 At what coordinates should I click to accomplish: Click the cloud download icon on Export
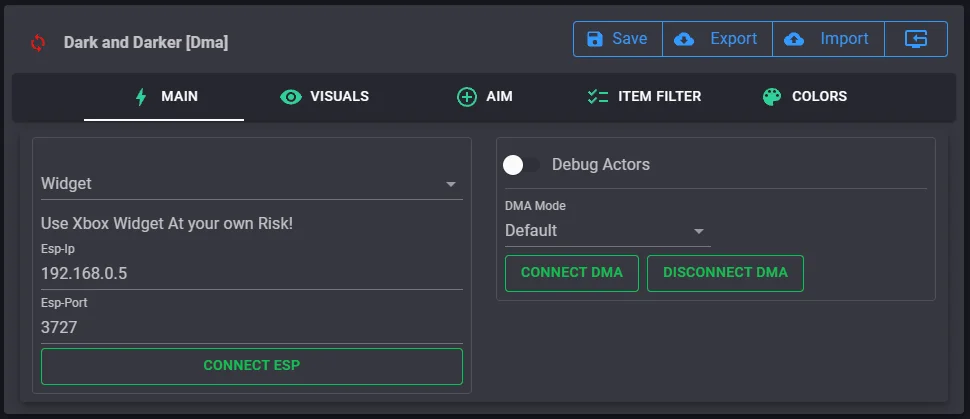click(685, 39)
